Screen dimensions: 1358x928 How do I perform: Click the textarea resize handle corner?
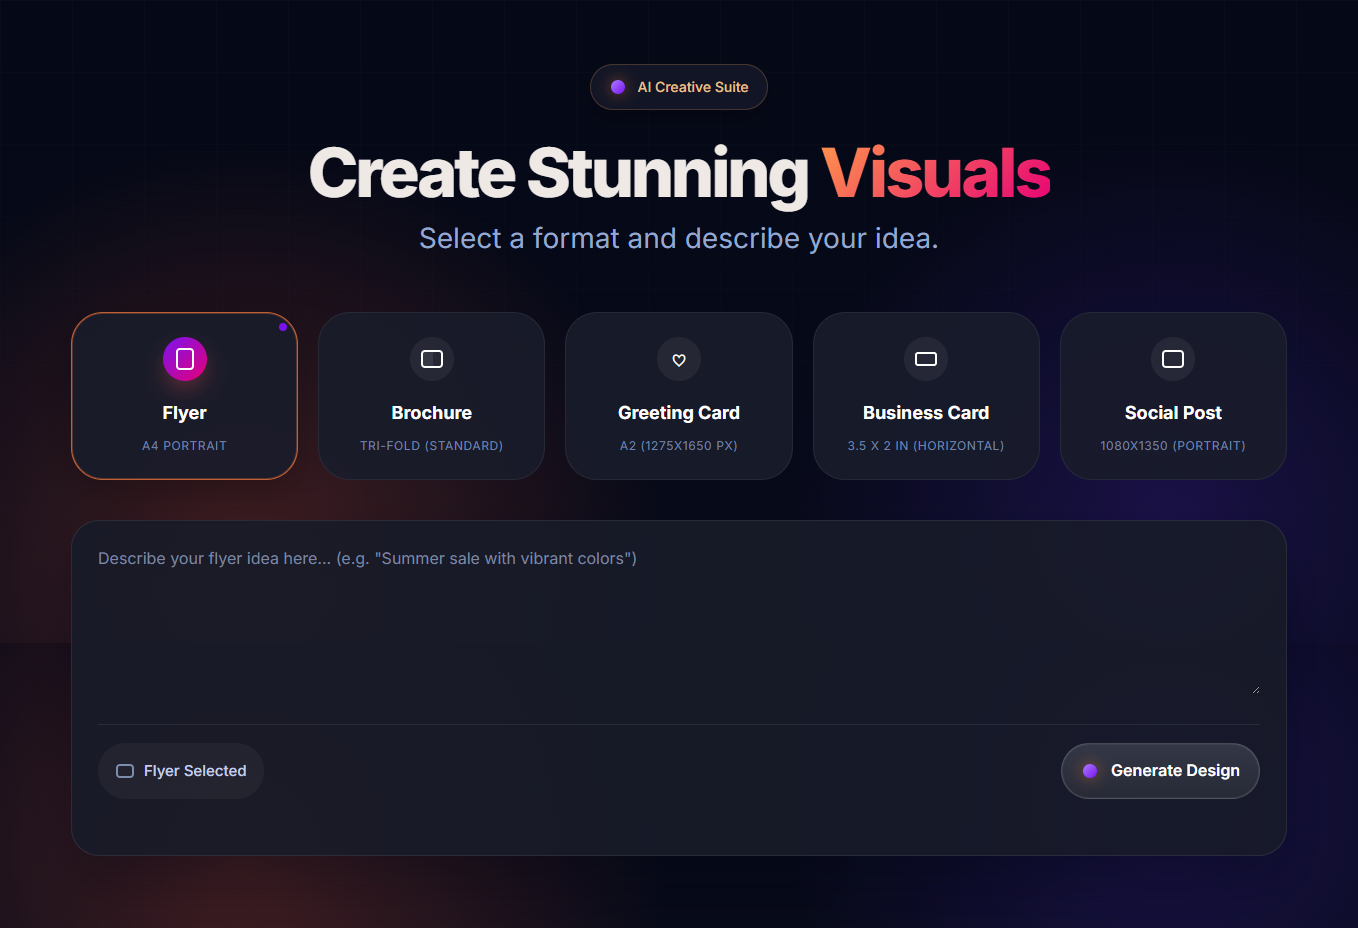tap(1255, 689)
